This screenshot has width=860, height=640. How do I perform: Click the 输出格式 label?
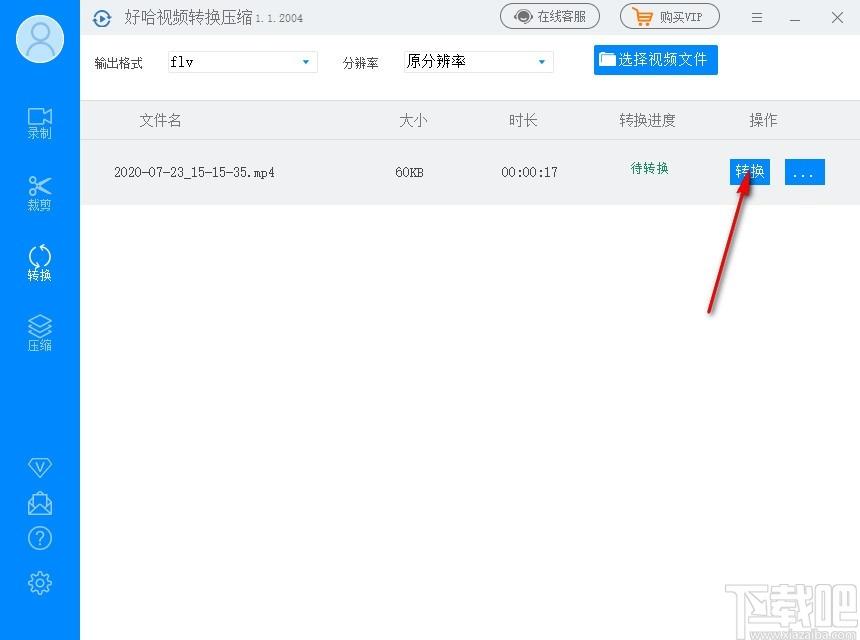(118, 63)
